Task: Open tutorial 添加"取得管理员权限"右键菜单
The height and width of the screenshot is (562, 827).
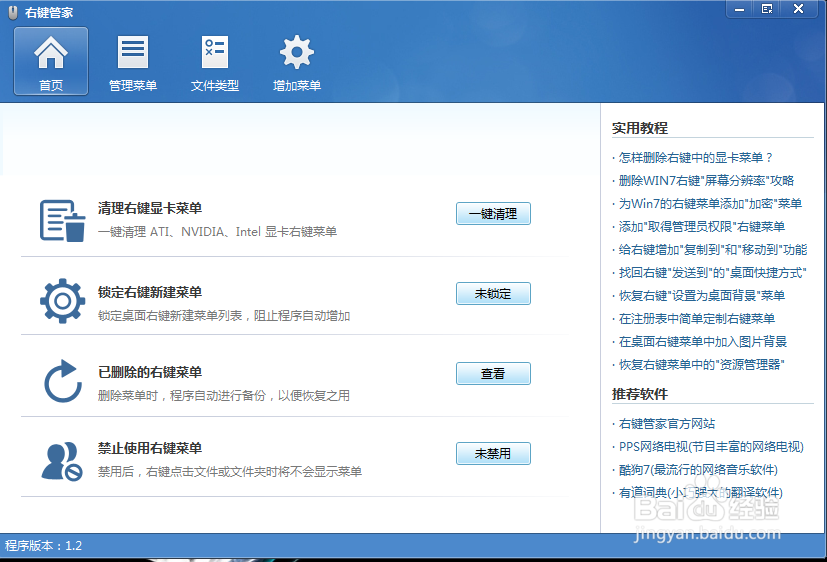Action: 701,227
